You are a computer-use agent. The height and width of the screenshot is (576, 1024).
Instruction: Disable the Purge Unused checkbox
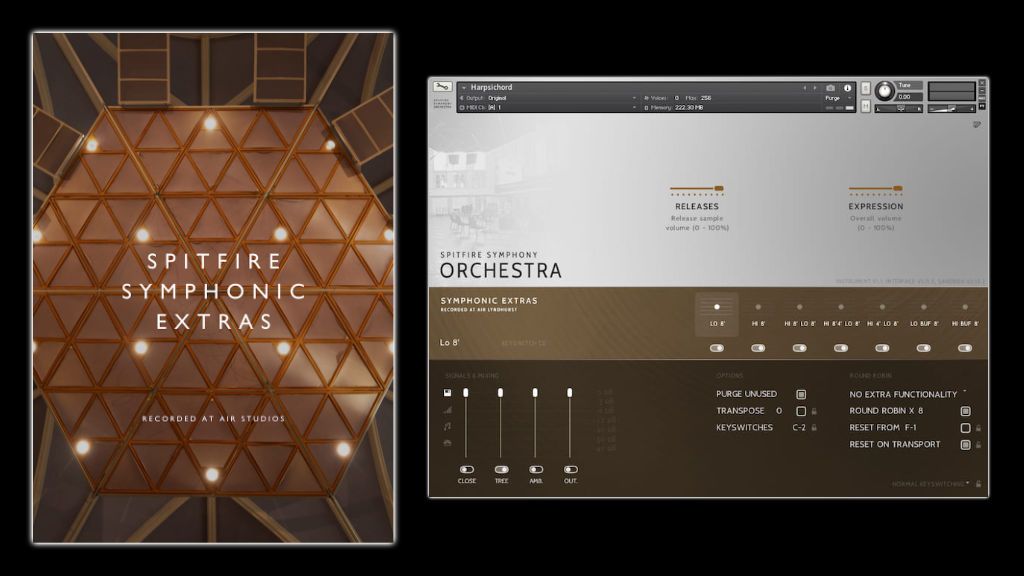pos(801,394)
